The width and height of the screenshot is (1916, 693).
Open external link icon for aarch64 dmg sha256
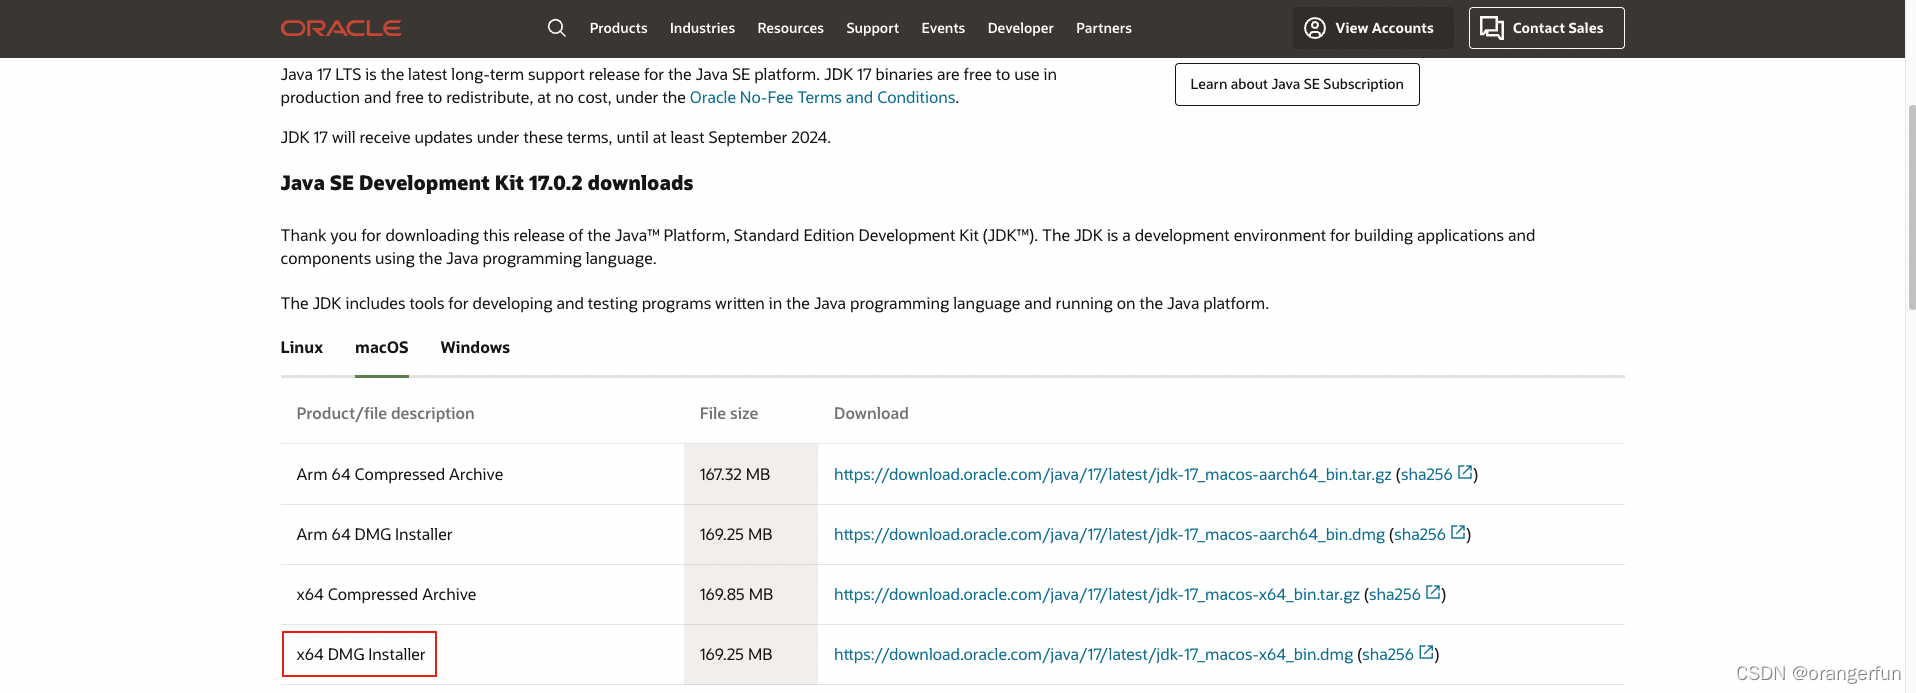[1458, 533]
